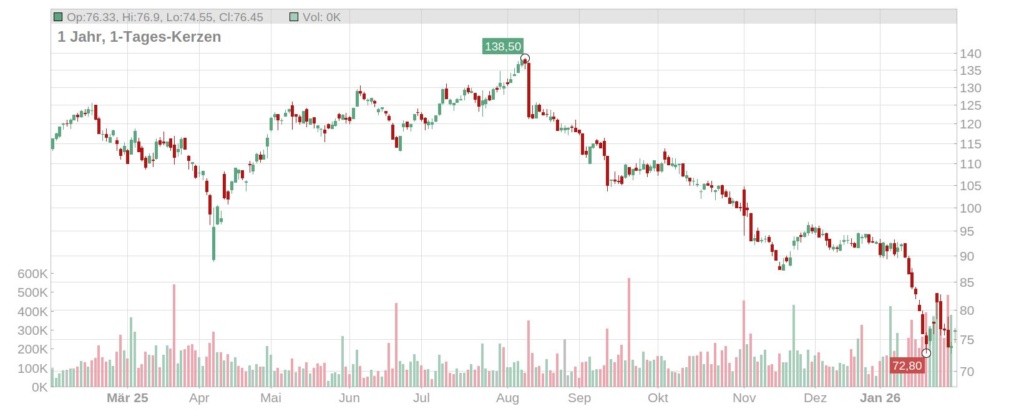Select the 'Mär 25' date axis label

[127, 397]
